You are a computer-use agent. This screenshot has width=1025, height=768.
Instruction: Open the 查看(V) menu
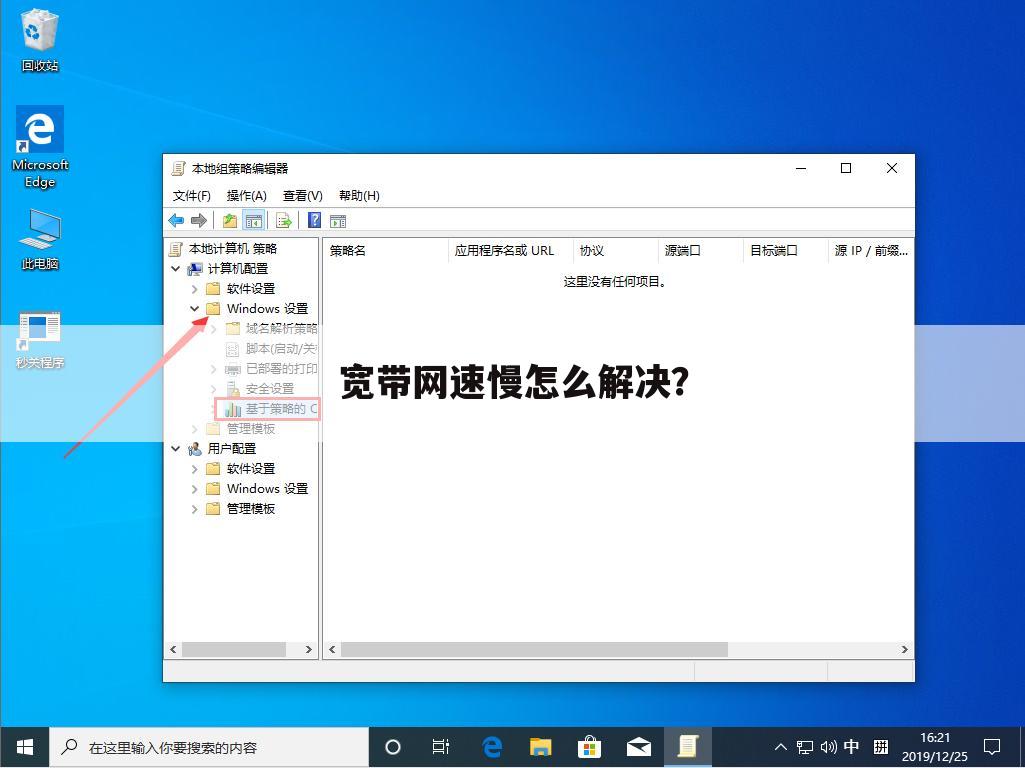(302, 195)
